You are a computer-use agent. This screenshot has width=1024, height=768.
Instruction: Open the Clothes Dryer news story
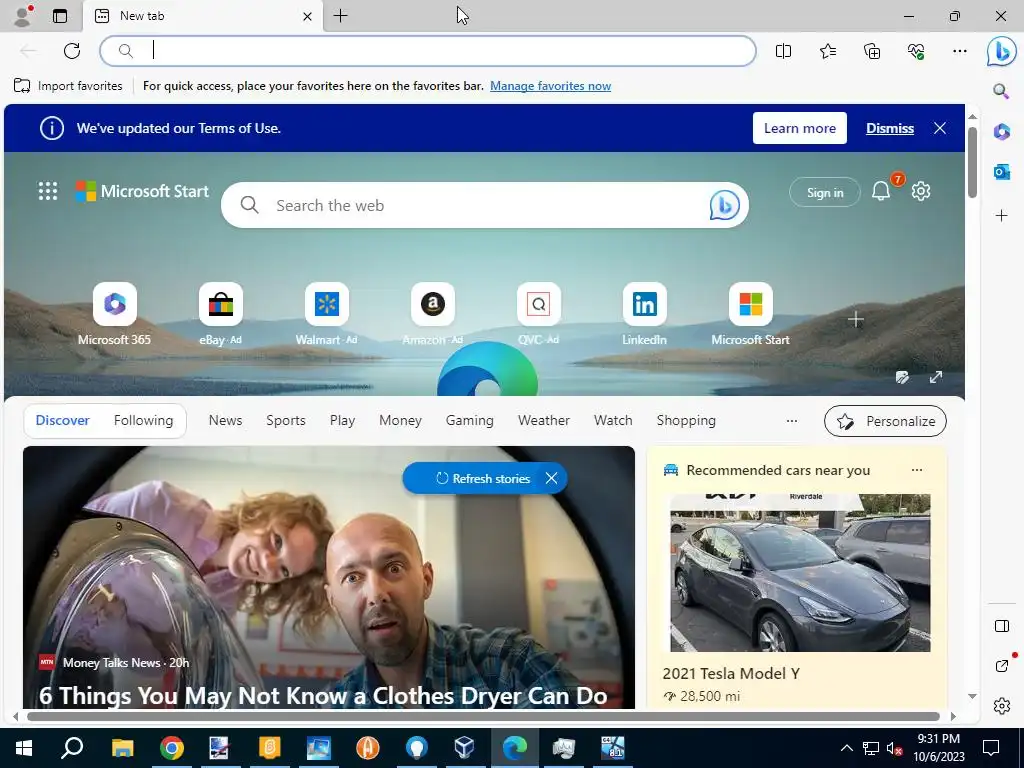pyautogui.click(x=323, y=696)
